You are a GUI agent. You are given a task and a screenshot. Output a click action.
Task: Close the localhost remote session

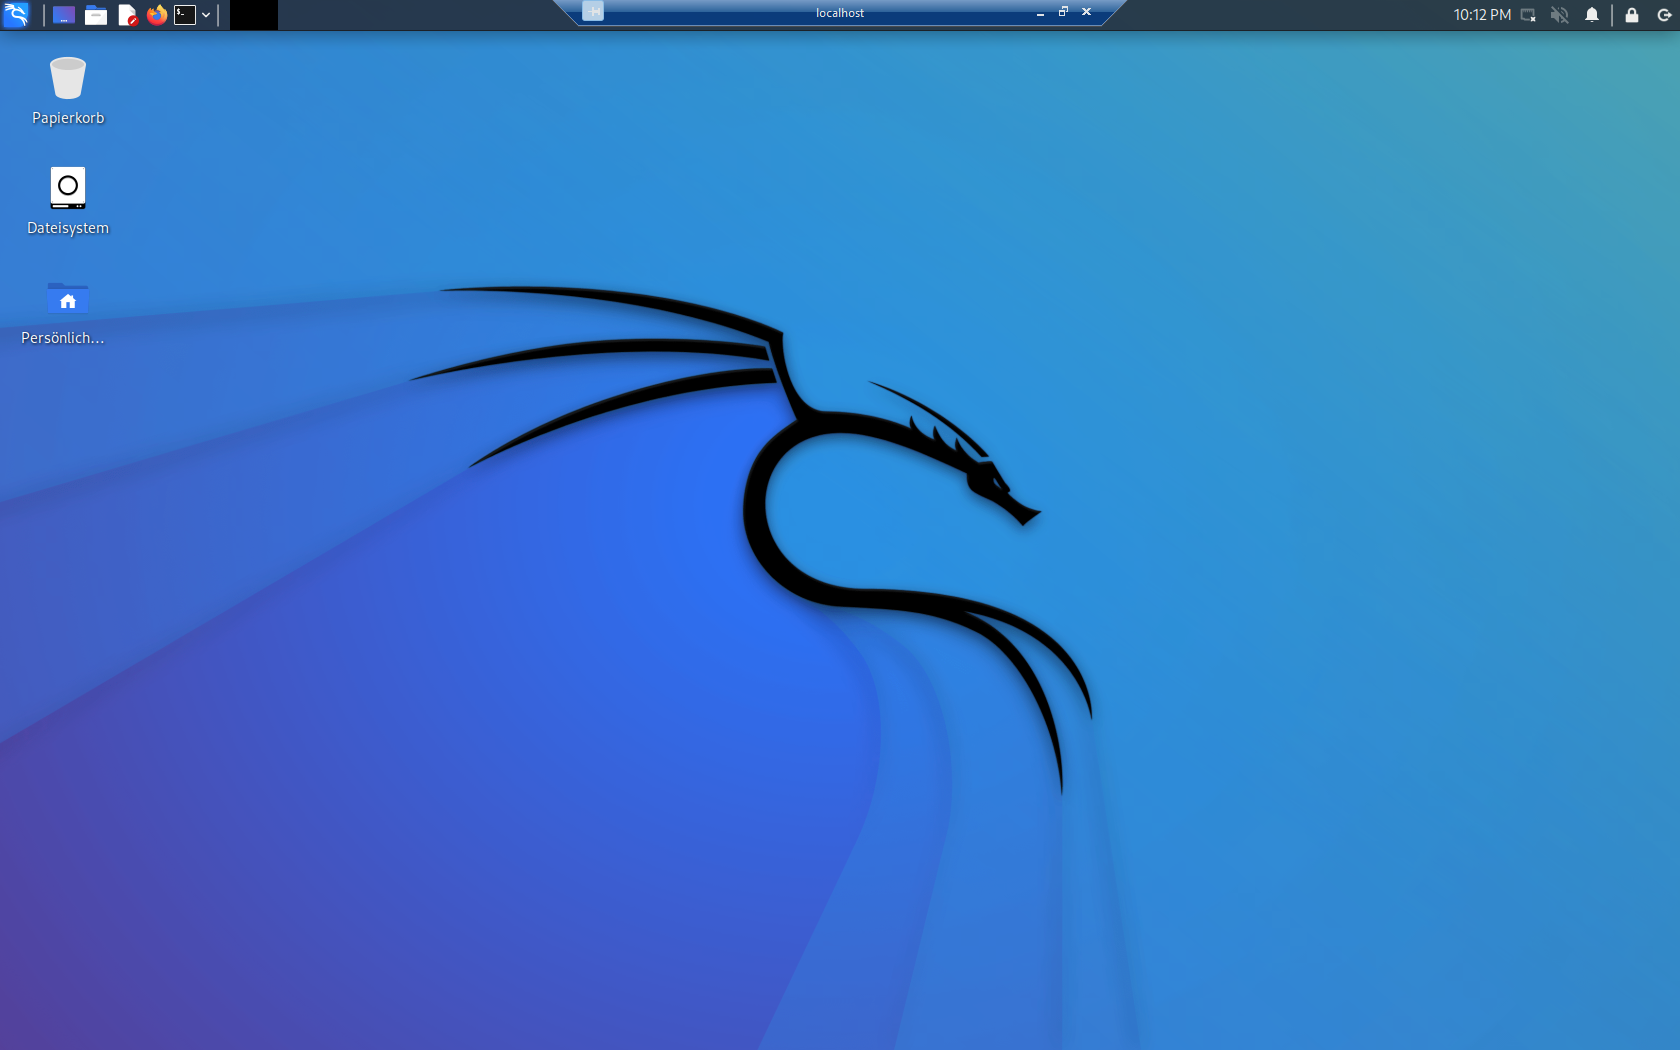coord(1086,12)
